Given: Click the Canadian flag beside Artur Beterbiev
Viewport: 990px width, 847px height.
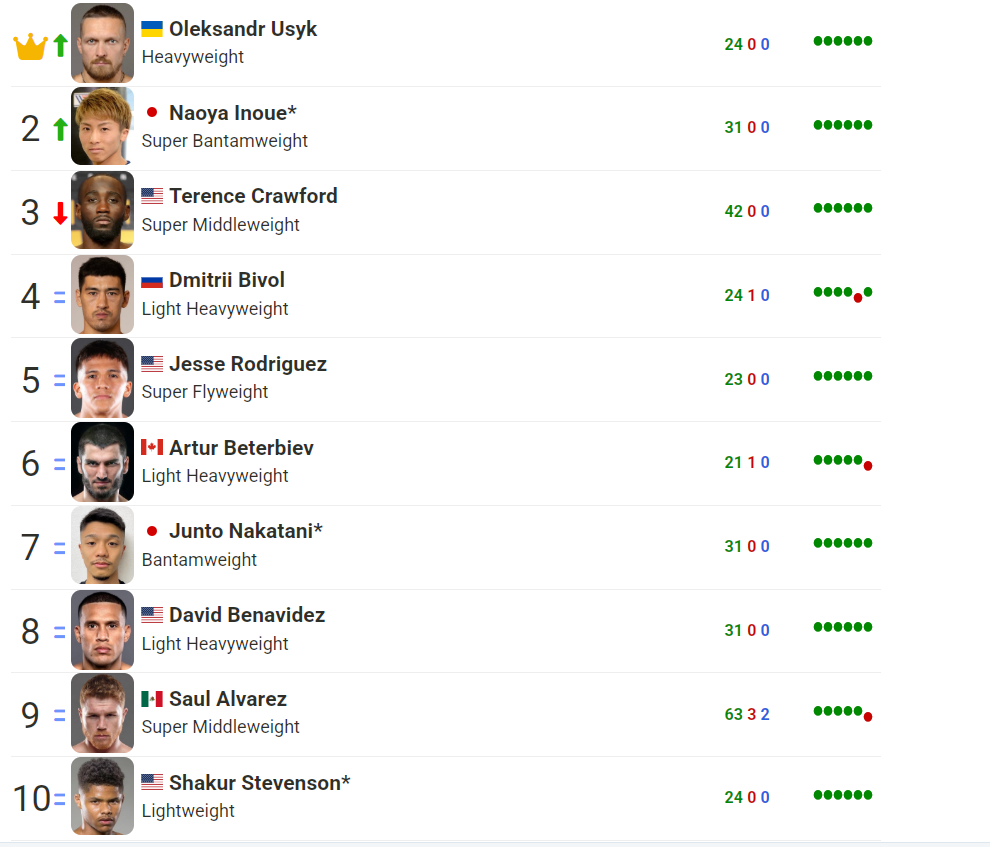Looking at the screenshot, I should pyautogui.click(x=152, y=447).
